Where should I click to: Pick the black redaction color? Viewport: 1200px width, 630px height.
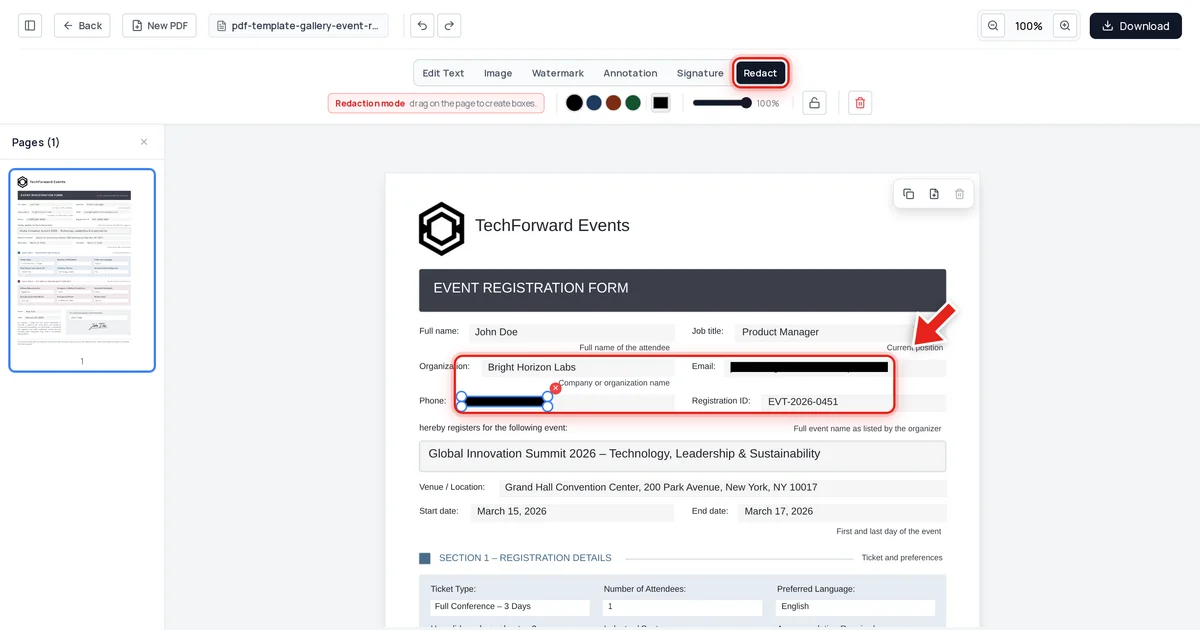pos(574,103)
